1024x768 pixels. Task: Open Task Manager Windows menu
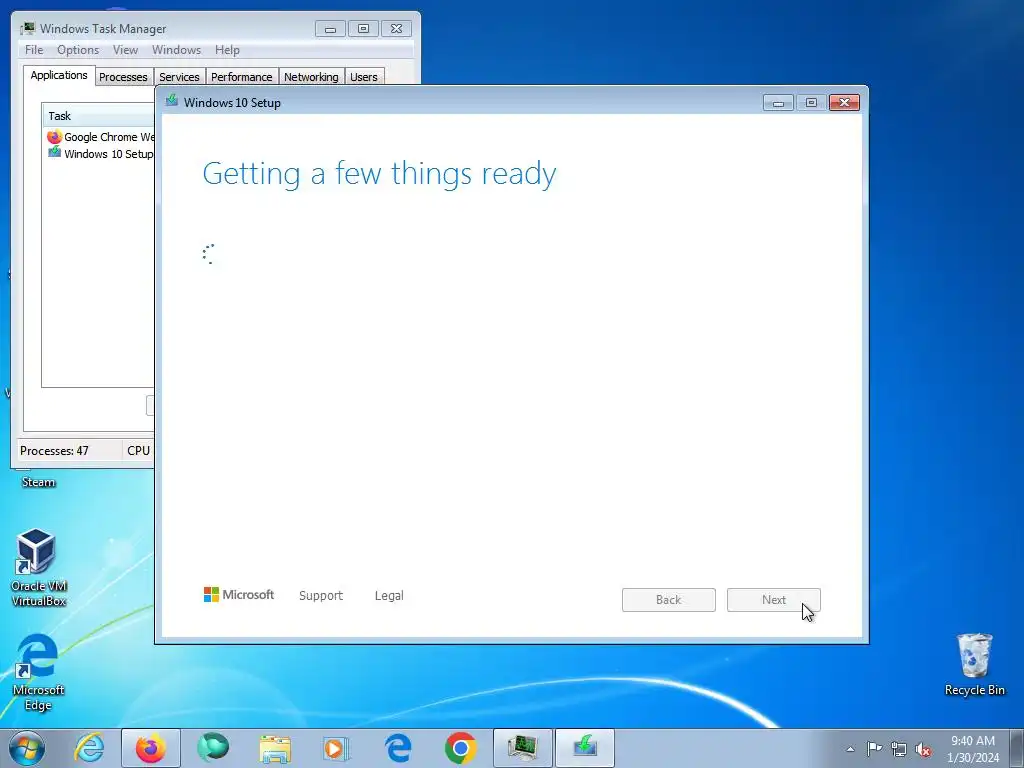(176, 50)
